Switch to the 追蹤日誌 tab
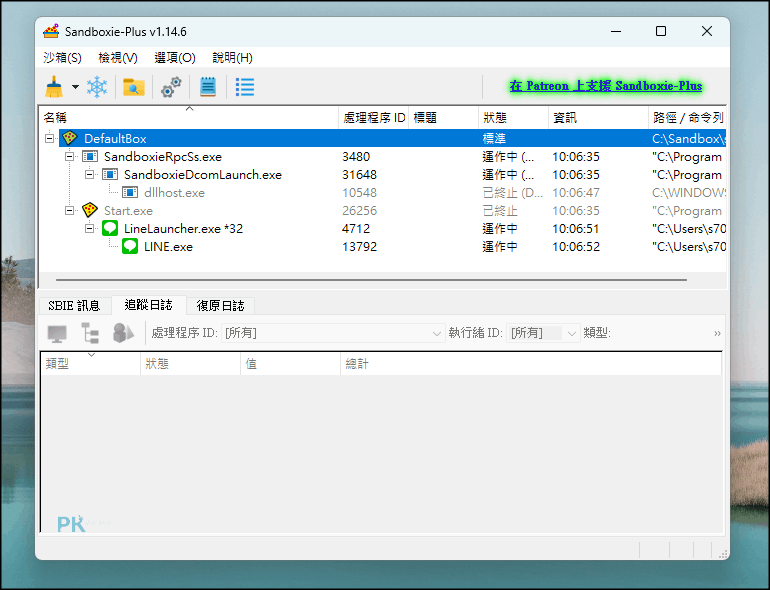 148,305
